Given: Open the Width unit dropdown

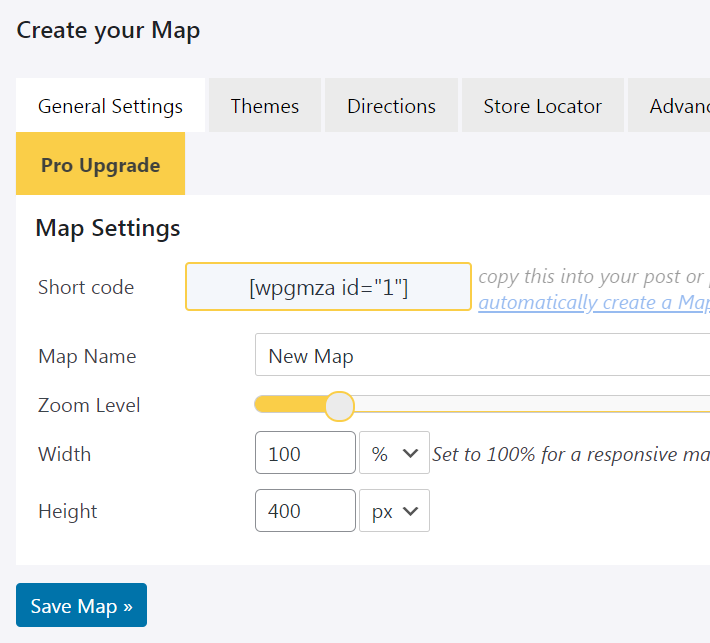Looking at the screenshot, I should click(394, 452).
